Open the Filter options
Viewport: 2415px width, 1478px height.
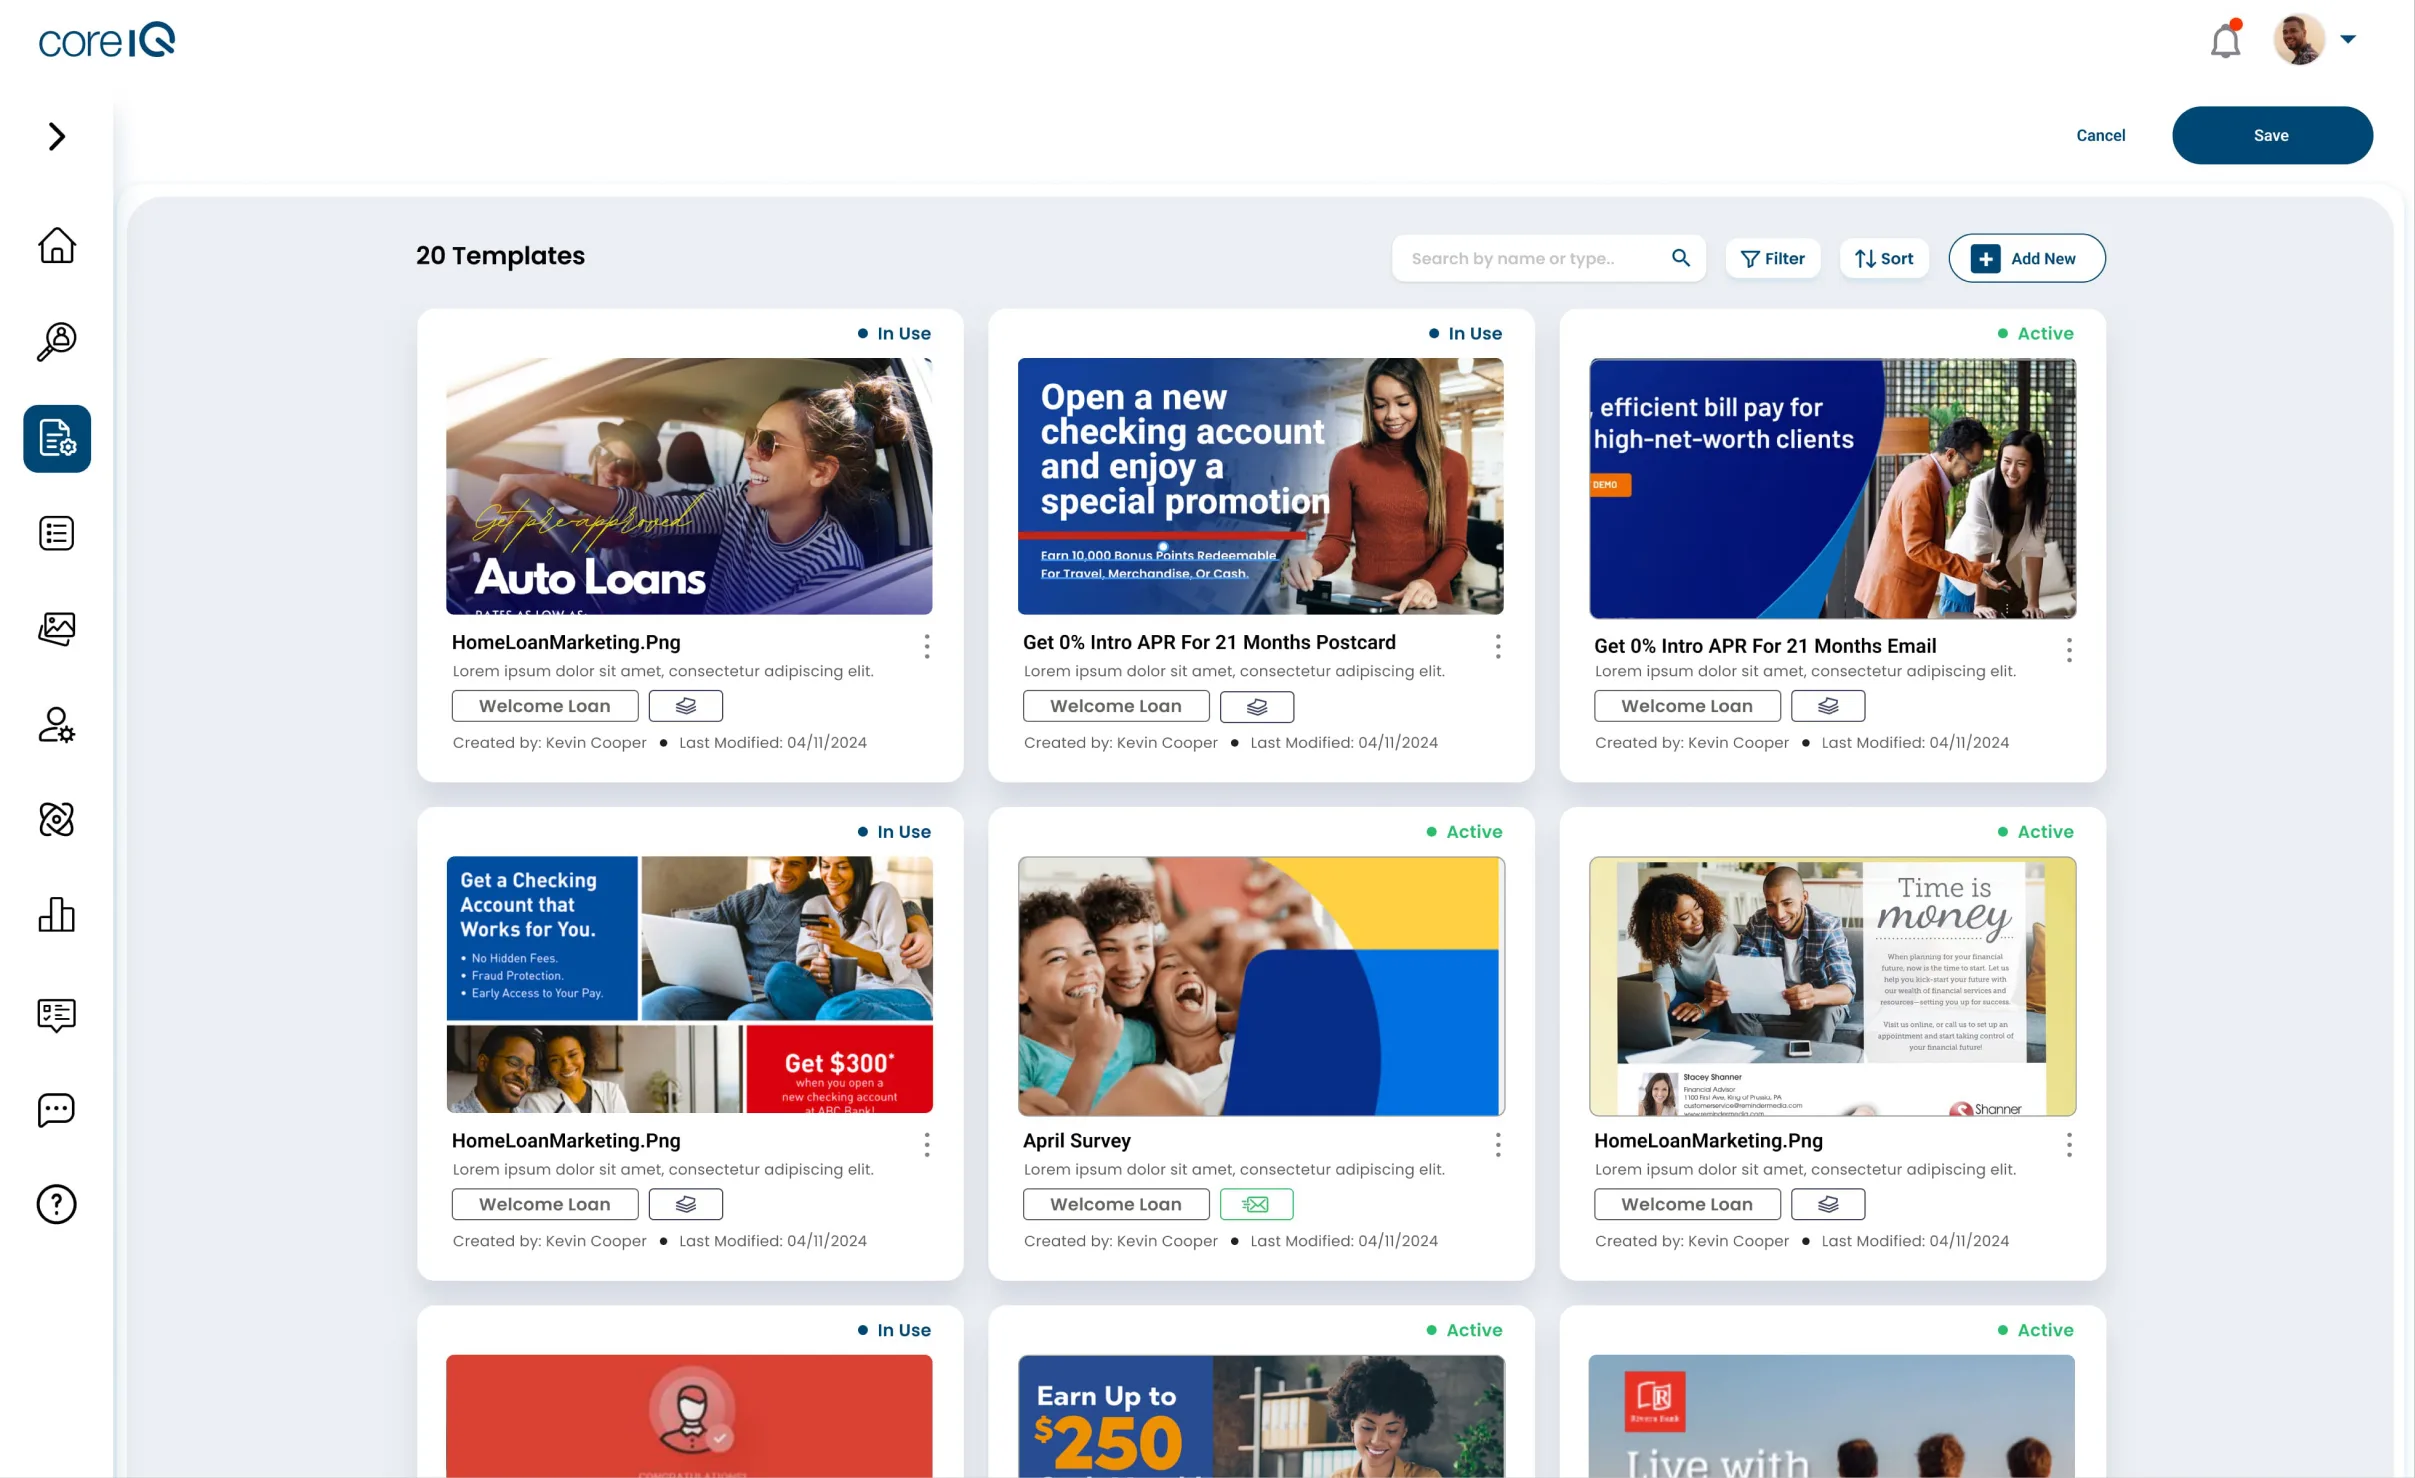pos(1773,258)
